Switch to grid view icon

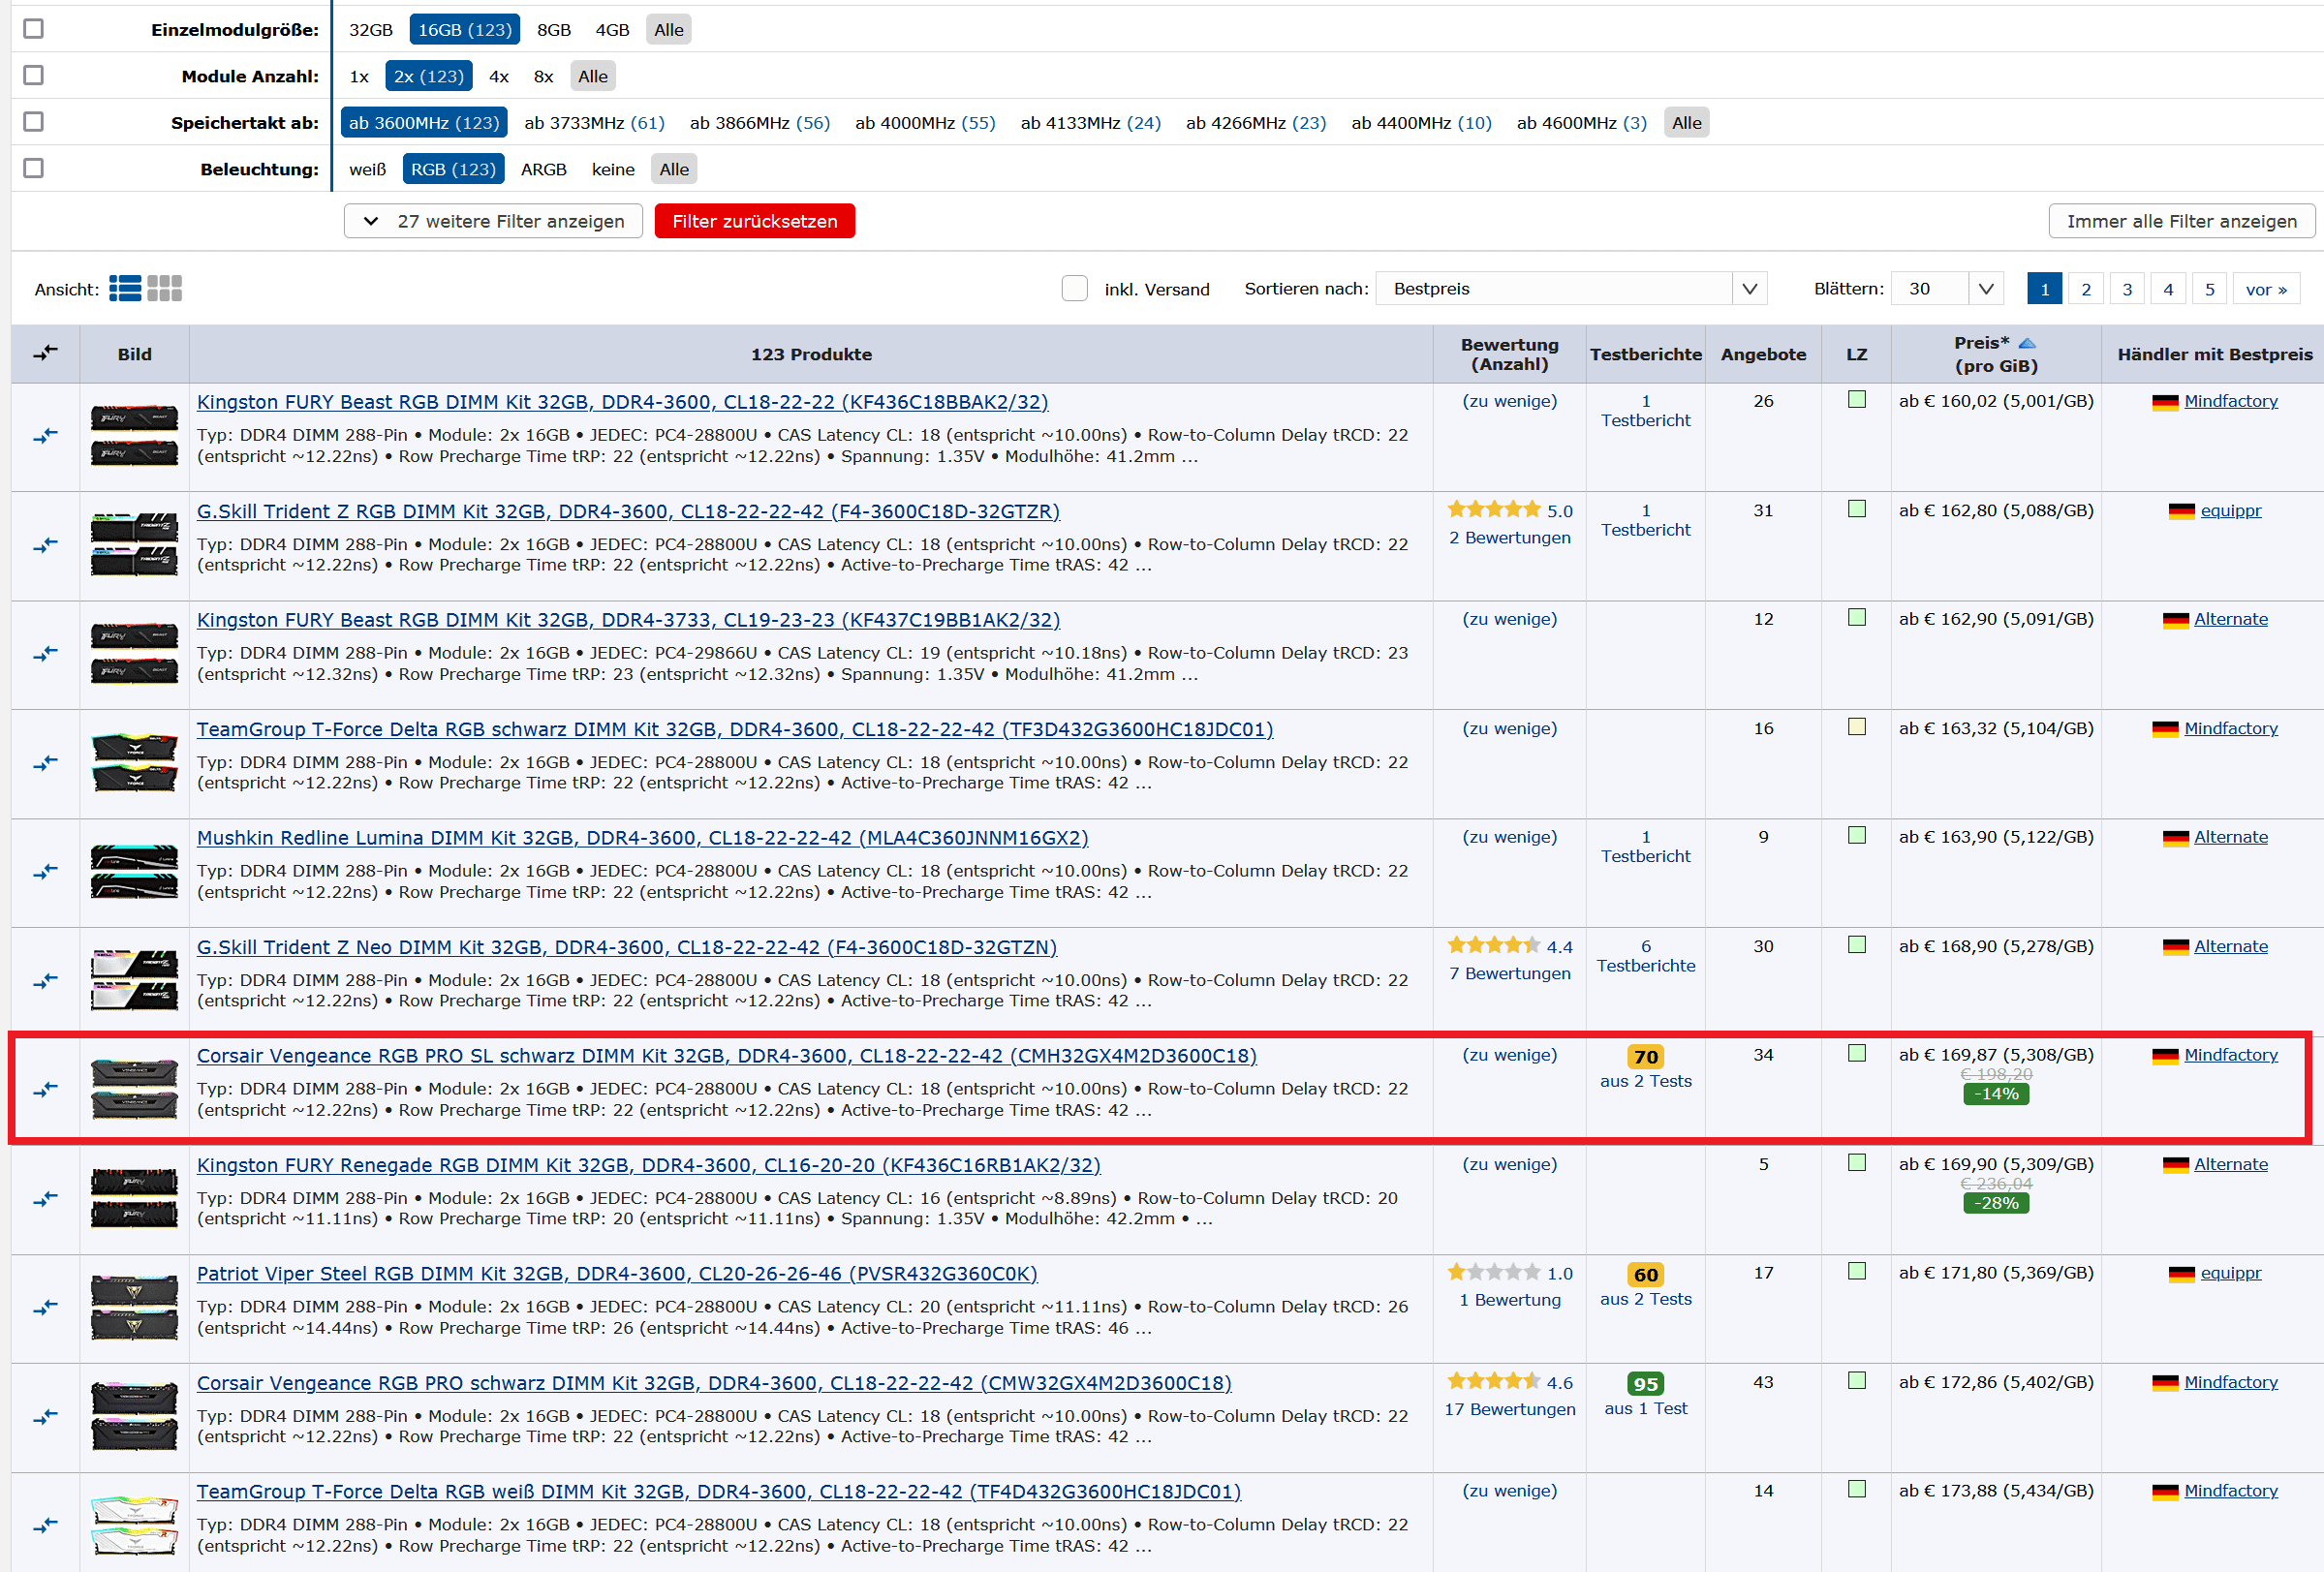tap(164, 289)
